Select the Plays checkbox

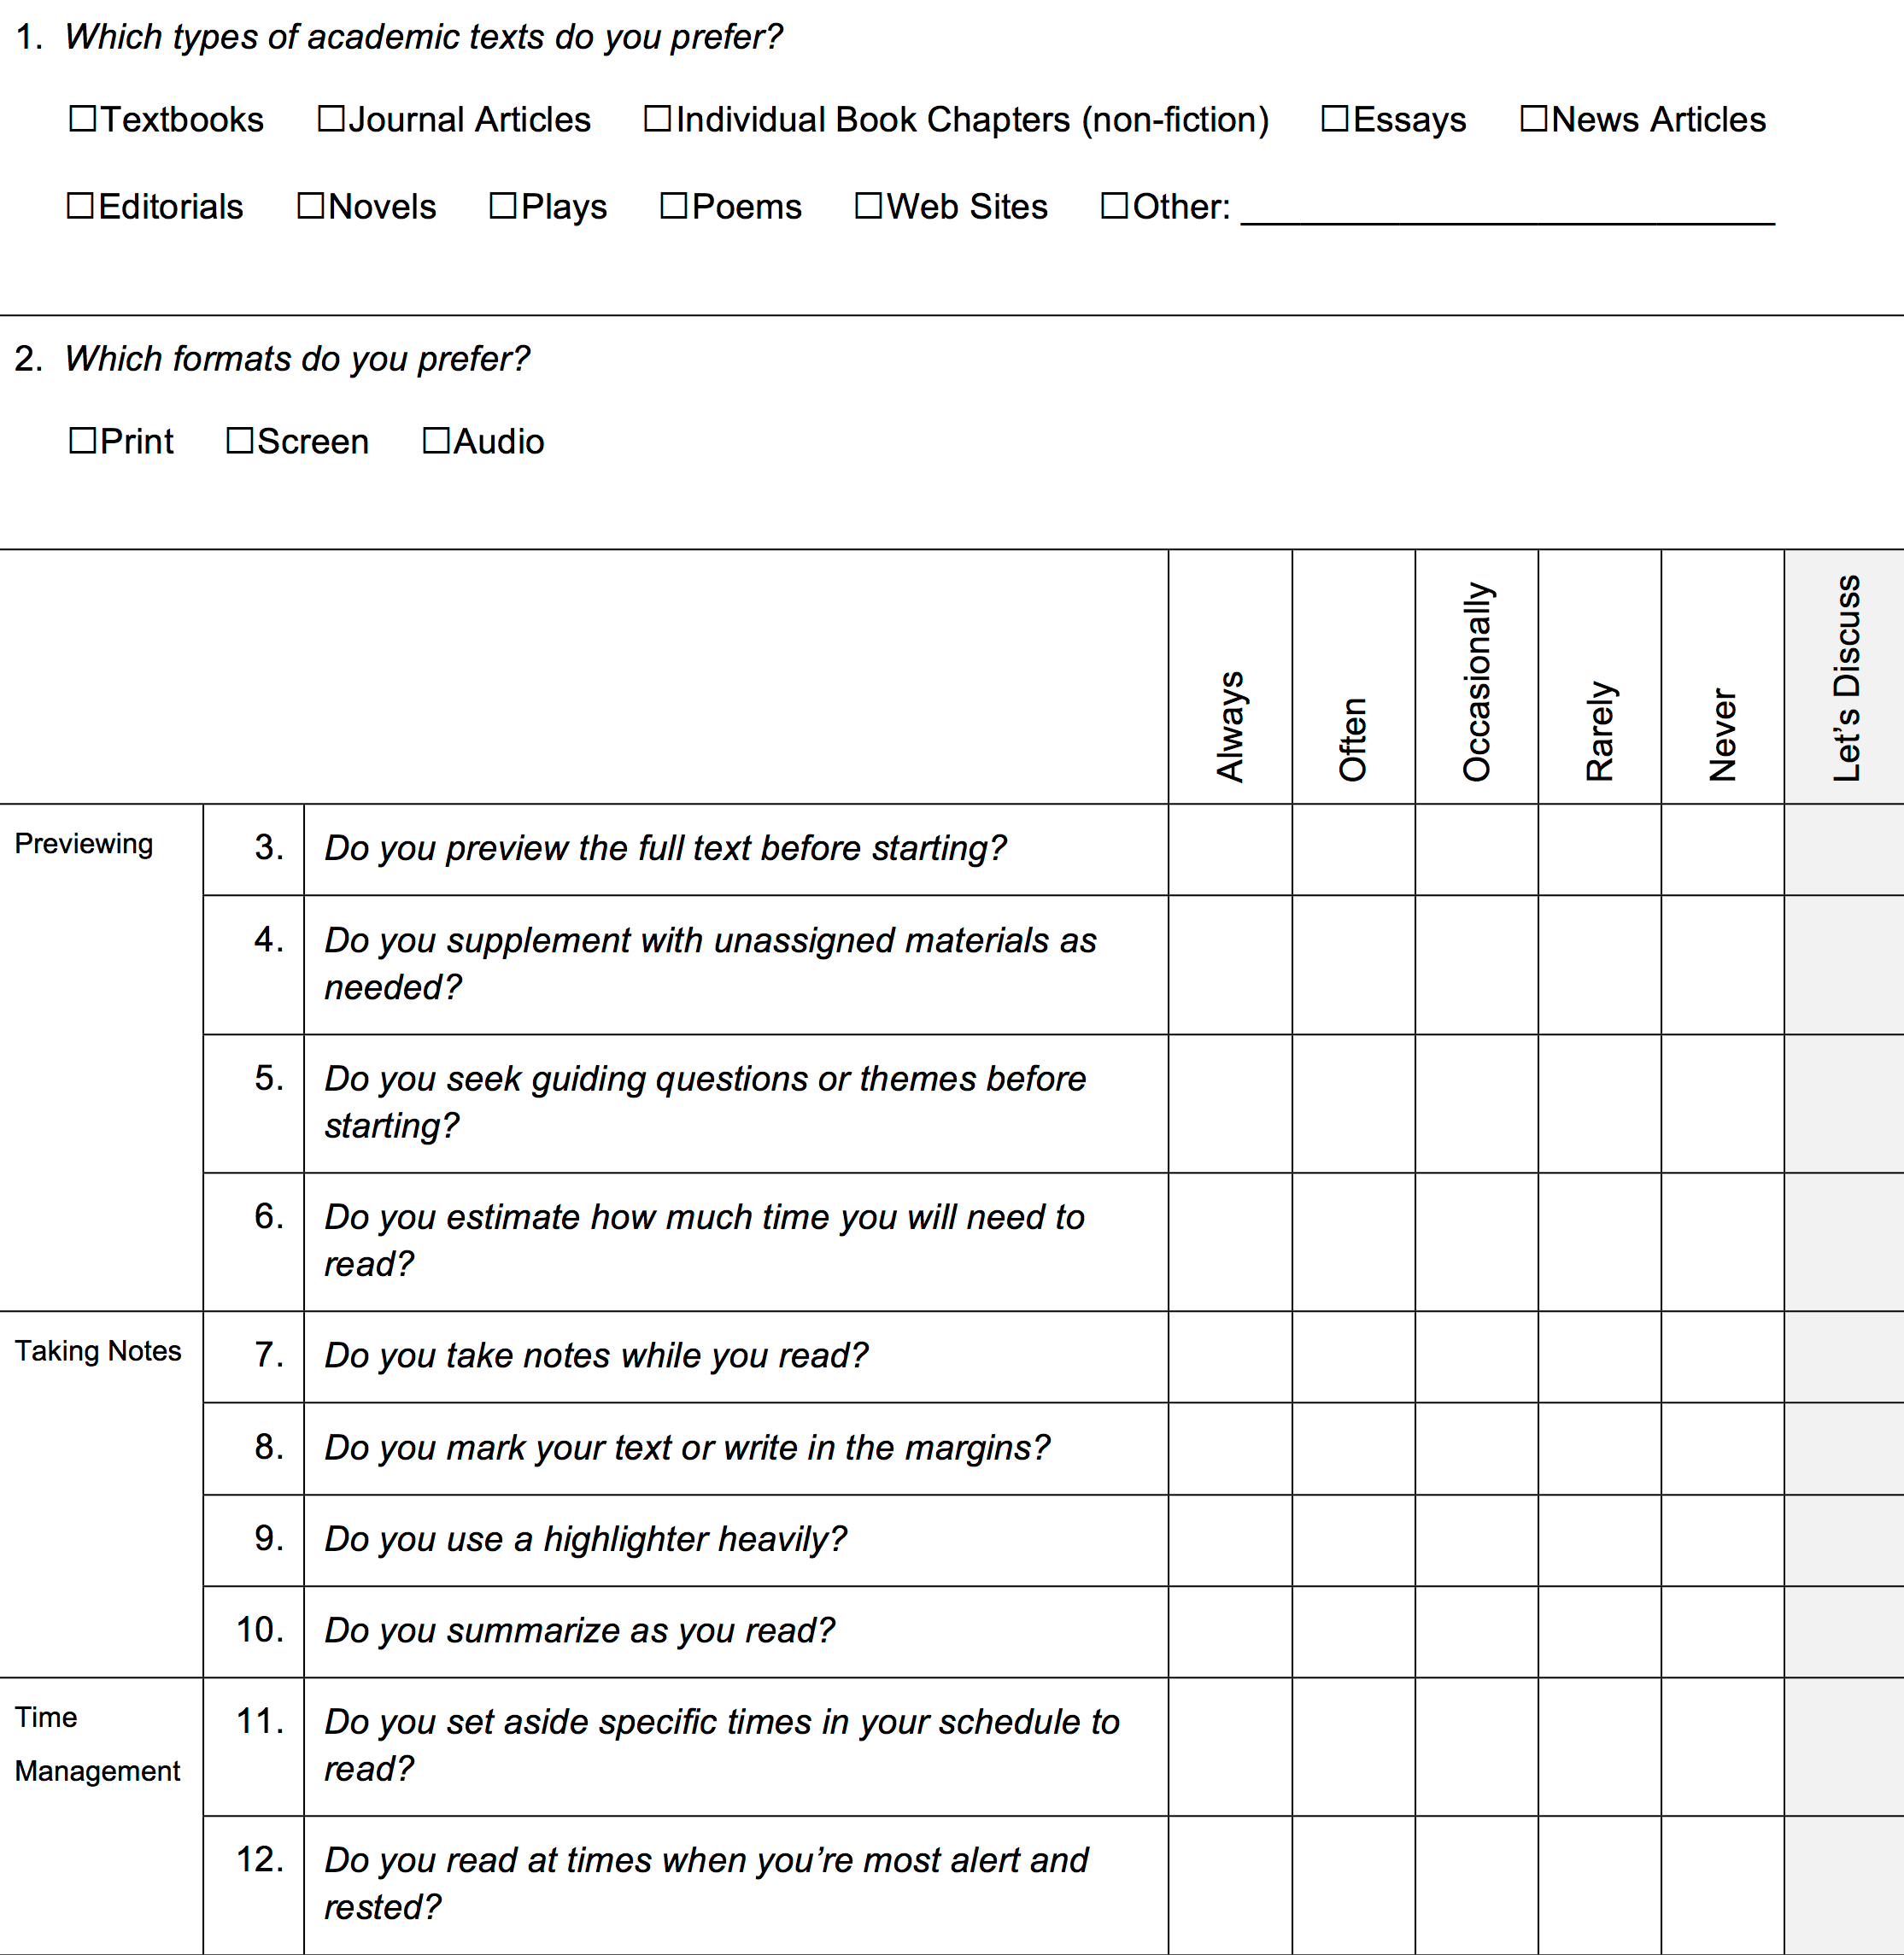coord(503,206)
